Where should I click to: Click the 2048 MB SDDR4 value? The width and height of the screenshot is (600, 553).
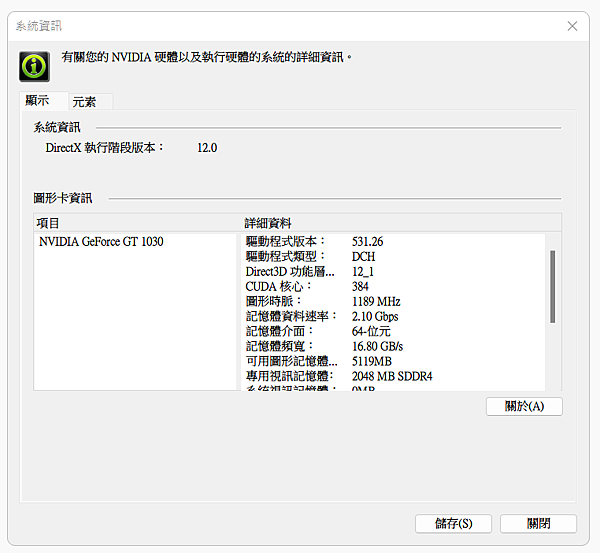tap(392, 376)
